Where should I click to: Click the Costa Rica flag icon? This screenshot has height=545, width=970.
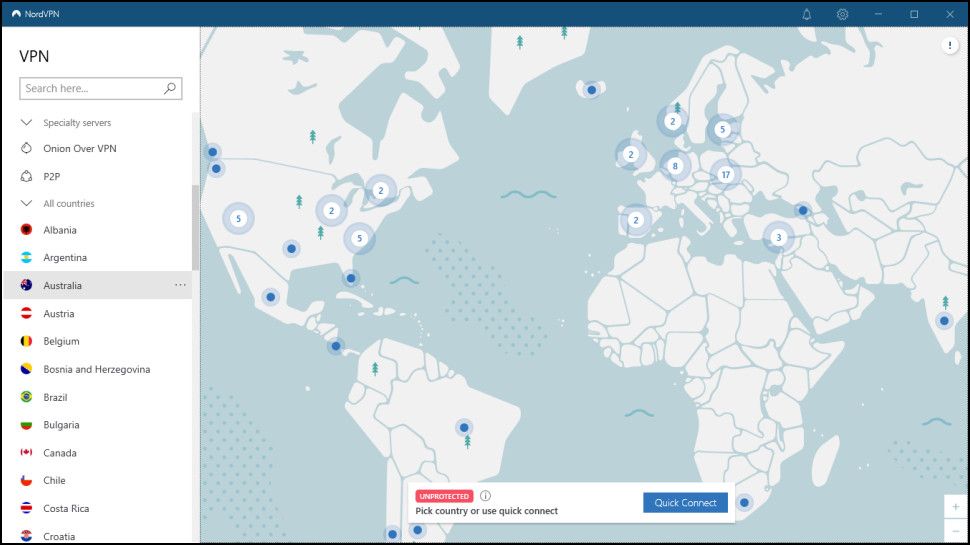[26, 508]
